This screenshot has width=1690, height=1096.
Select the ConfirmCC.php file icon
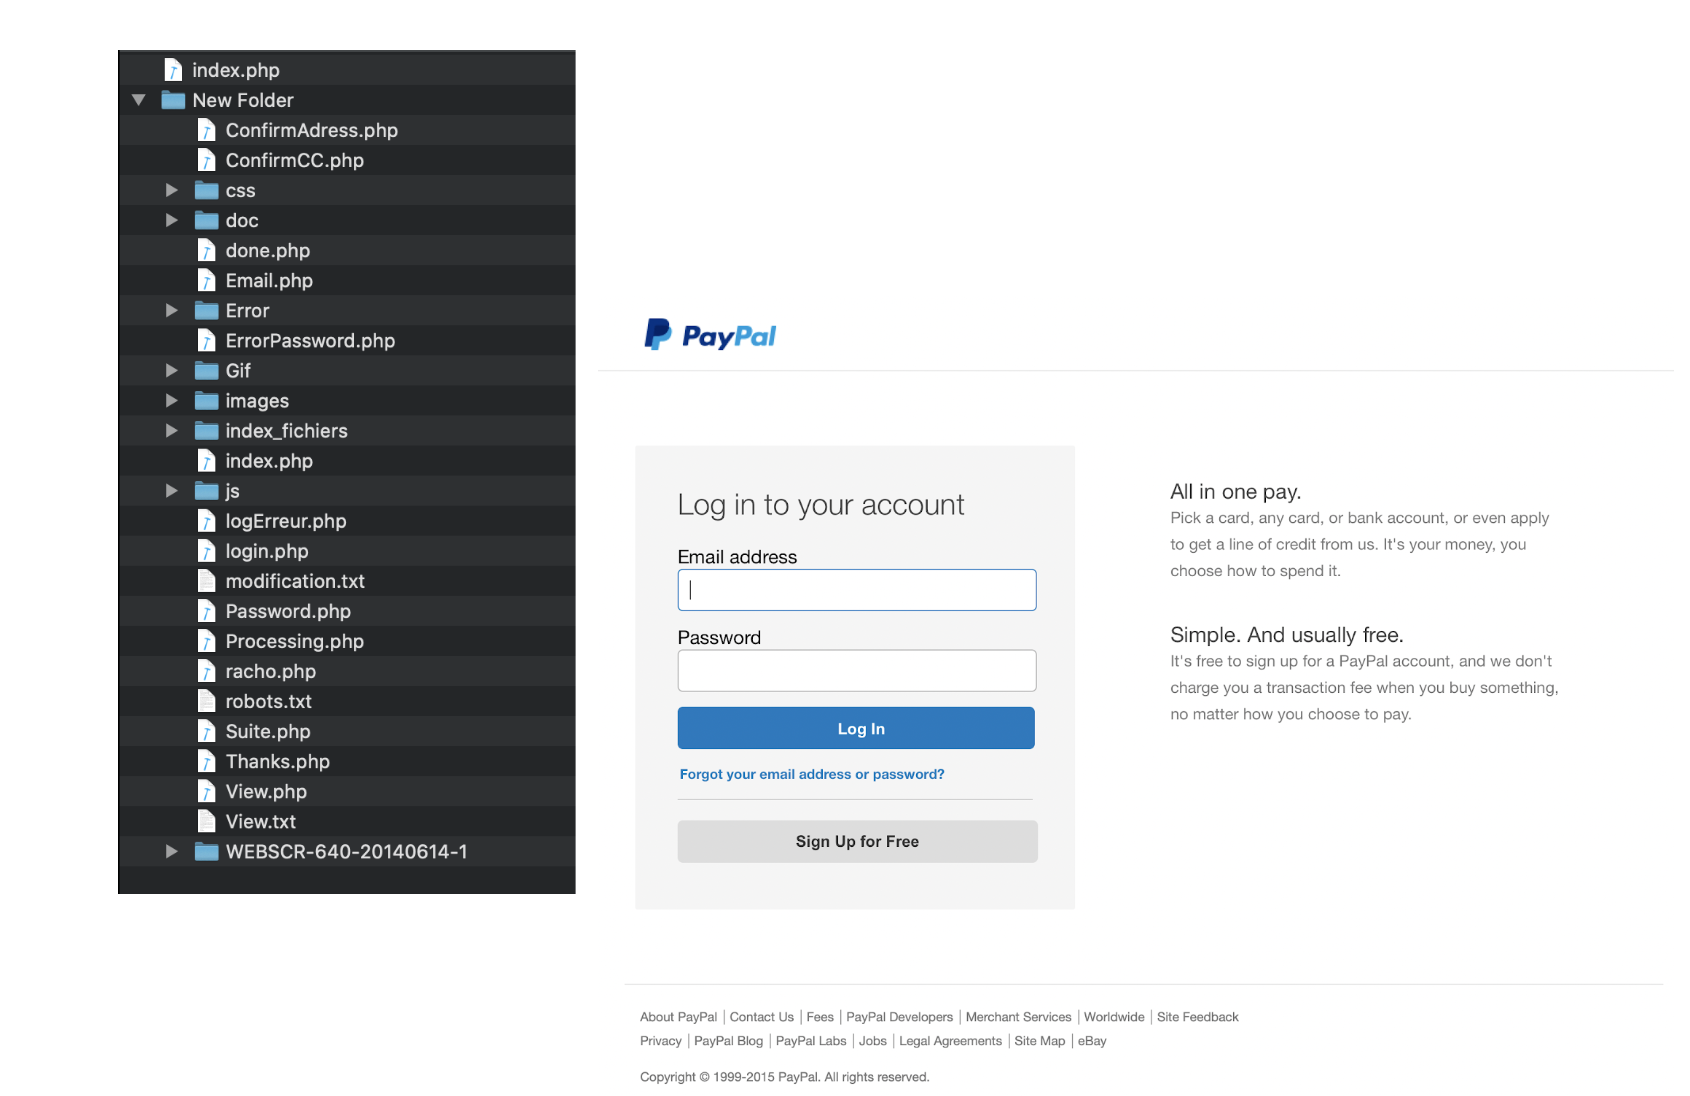point(207,160)
